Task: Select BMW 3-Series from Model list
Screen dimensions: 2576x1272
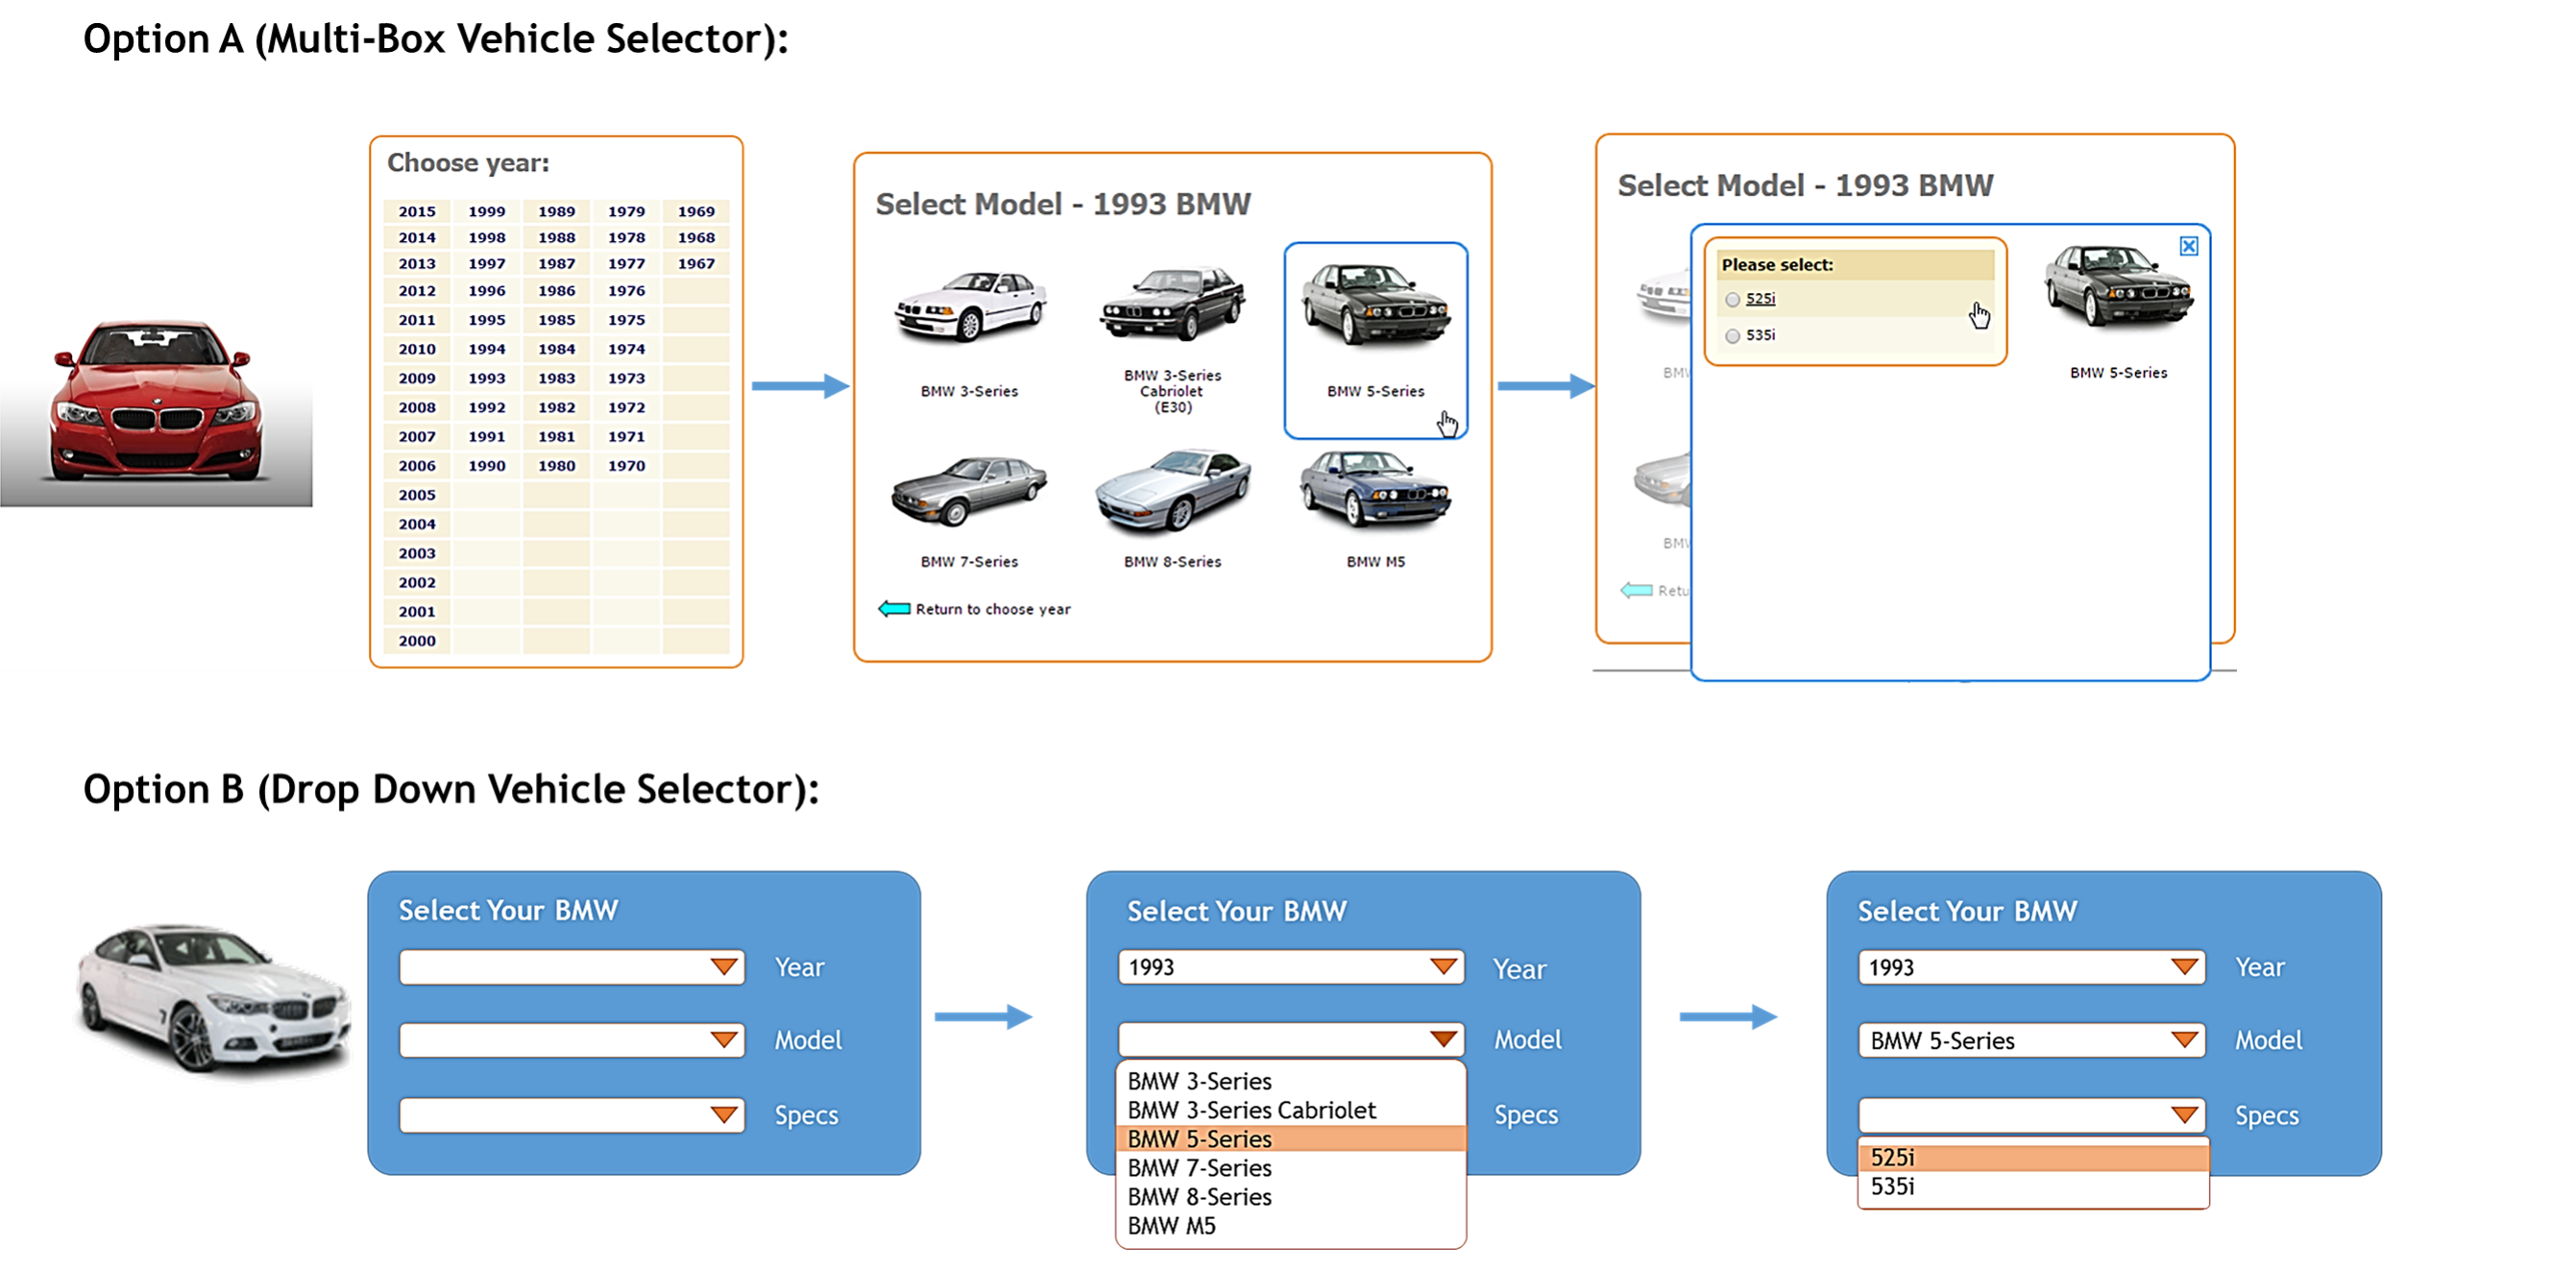Action: tap(1291, 1081)
